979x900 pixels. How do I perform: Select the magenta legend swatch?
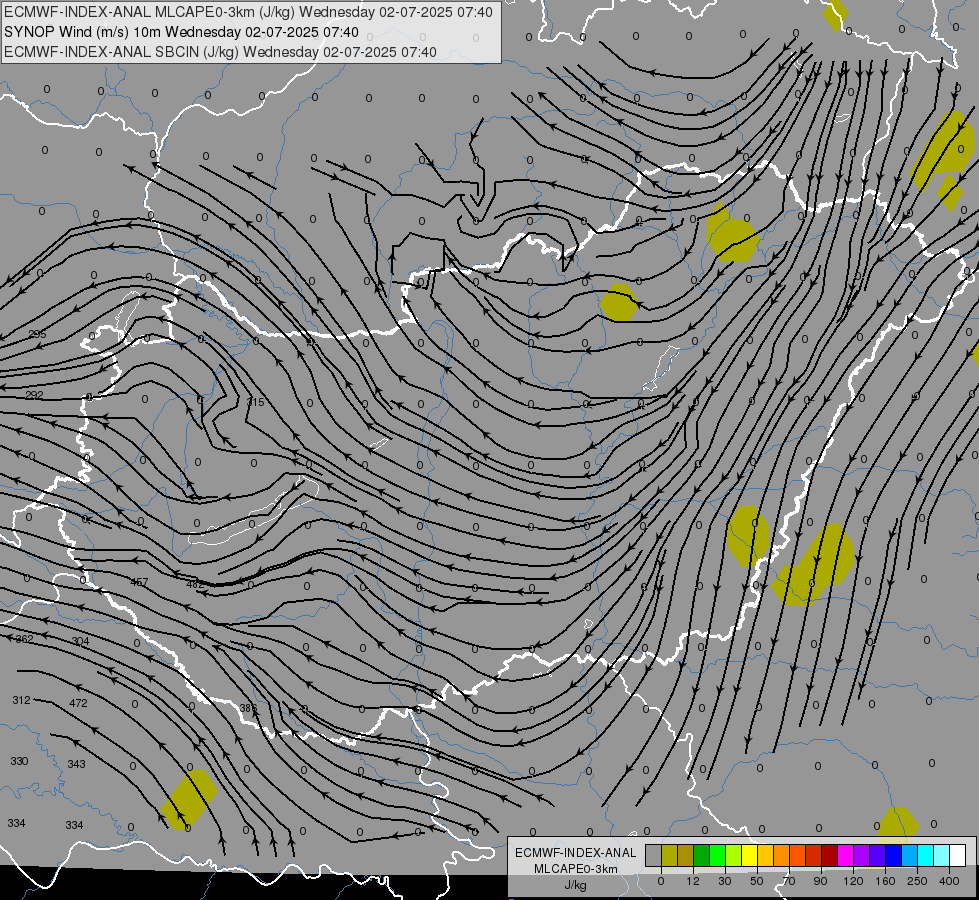[x=846, y=855]
